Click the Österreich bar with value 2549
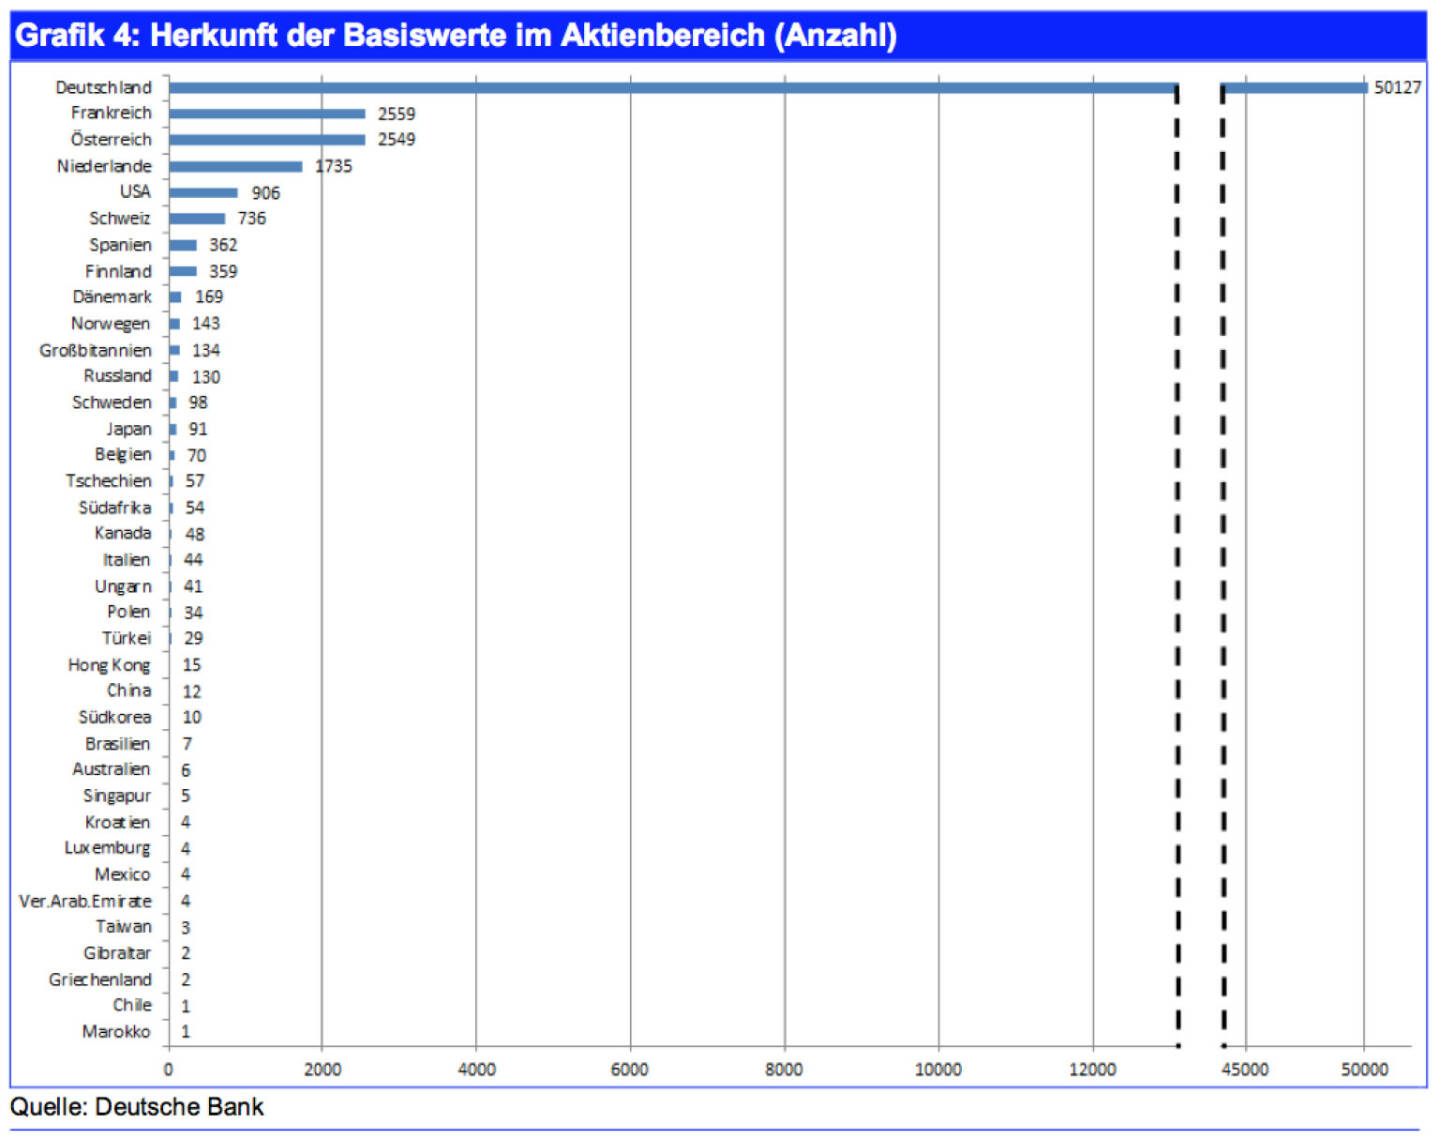This screenshot has width=1440, height=1139. click(x=266, y=140)
